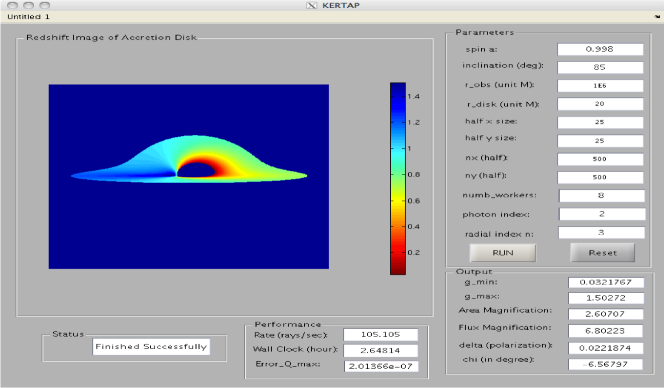This screenshot has height=388, width=664.
Task: Open the Untitled 1 tab
Action: (28, 17)
